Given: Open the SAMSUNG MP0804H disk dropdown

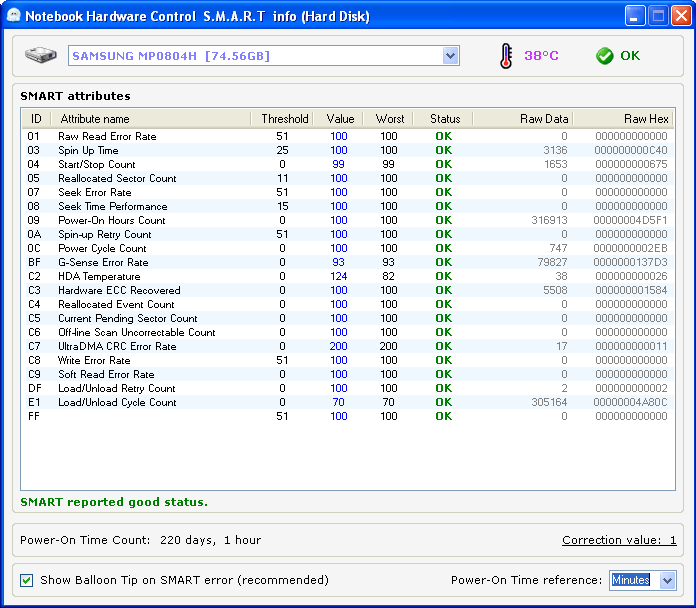Looking at the screenshot, I should tap(451, 56).
